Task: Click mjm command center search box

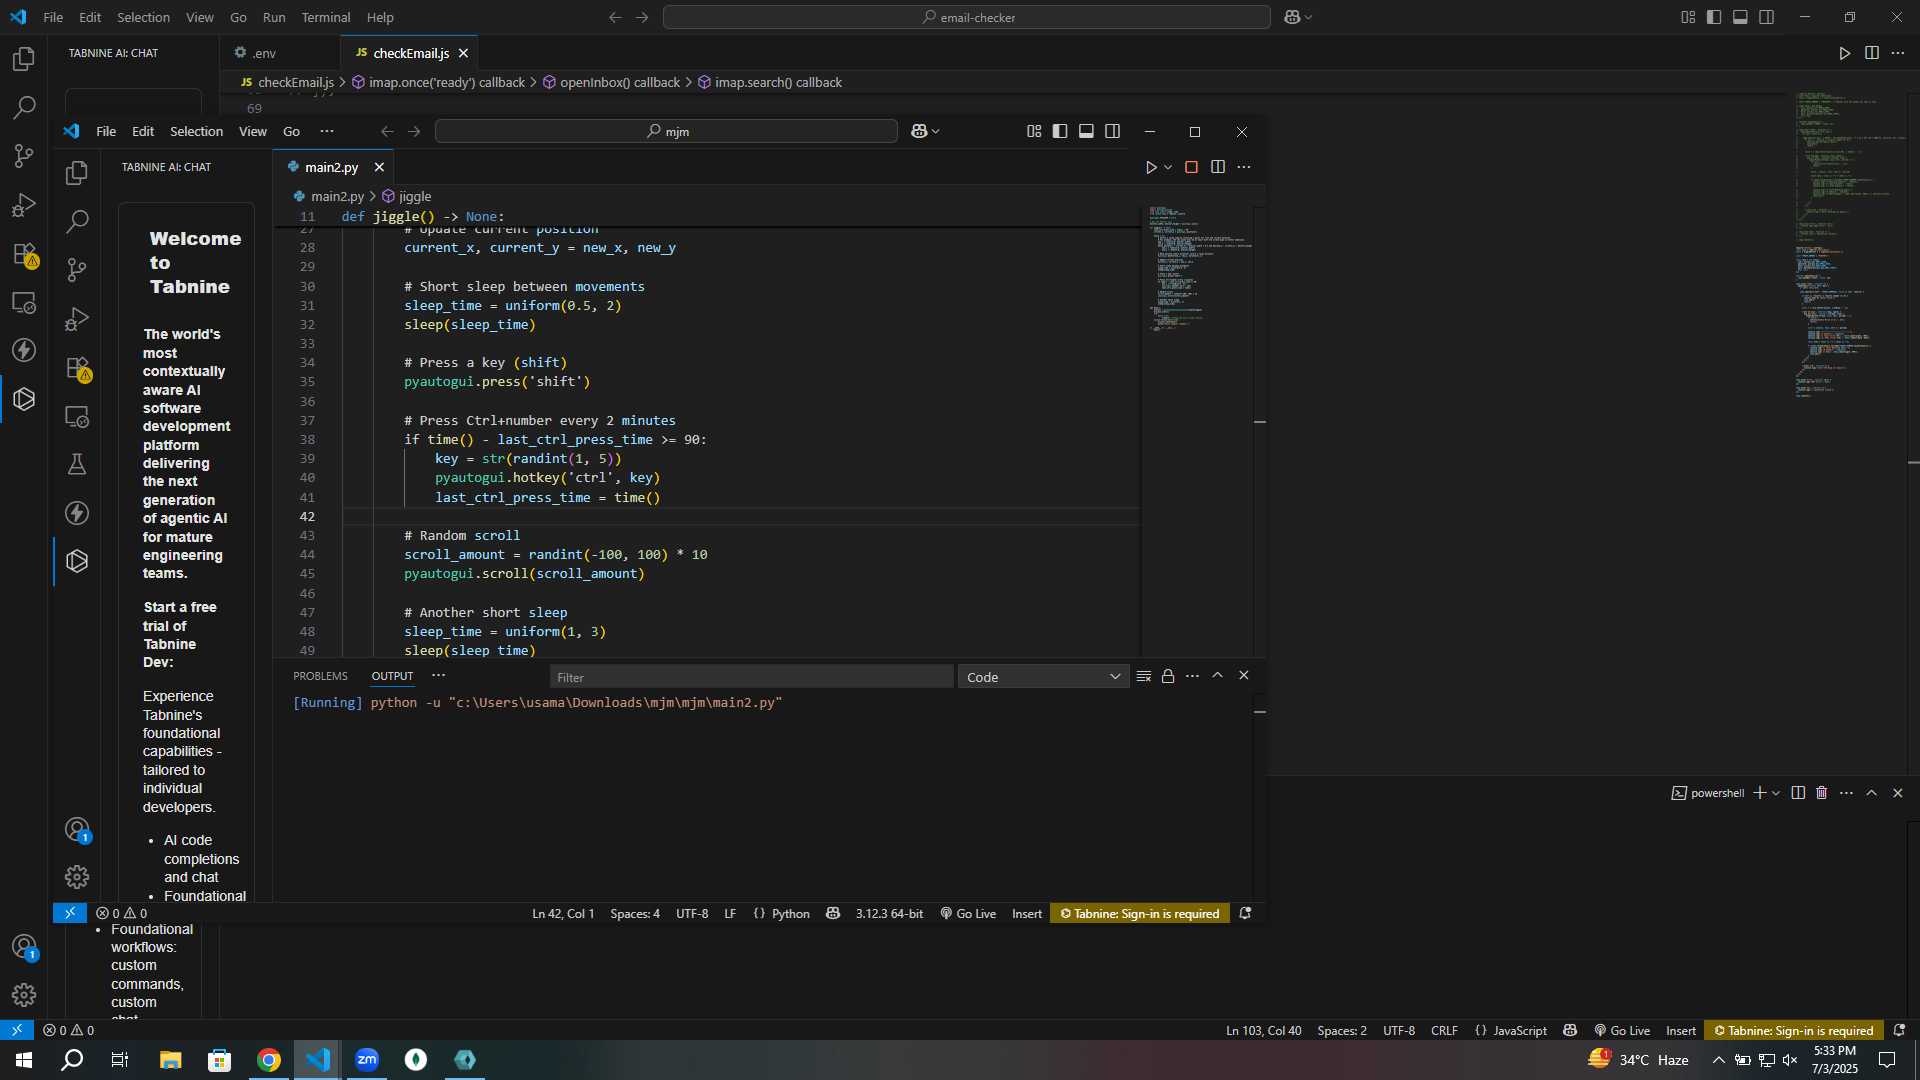Action: 667,131
